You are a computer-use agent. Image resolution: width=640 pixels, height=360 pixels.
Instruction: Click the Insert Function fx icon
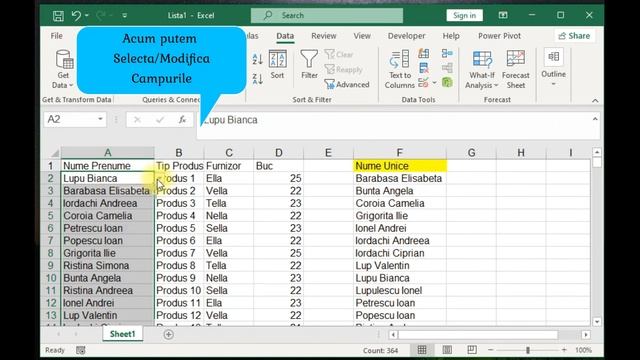[x=182, y=120]
